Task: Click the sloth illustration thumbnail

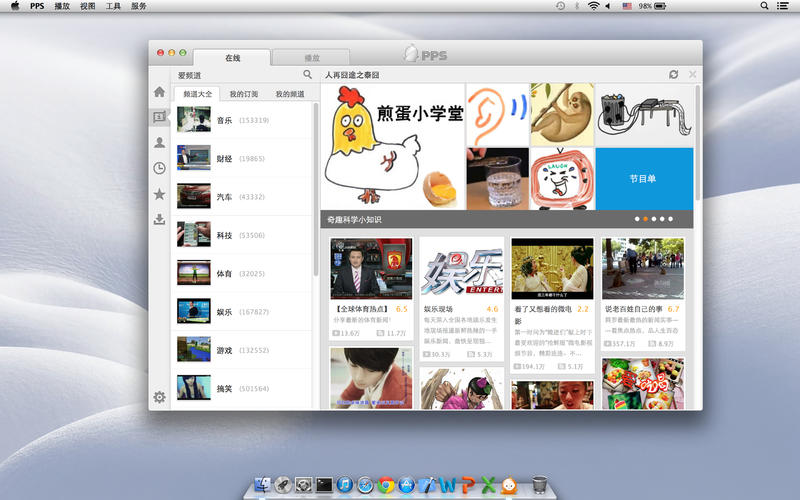Action: [562, 115]
